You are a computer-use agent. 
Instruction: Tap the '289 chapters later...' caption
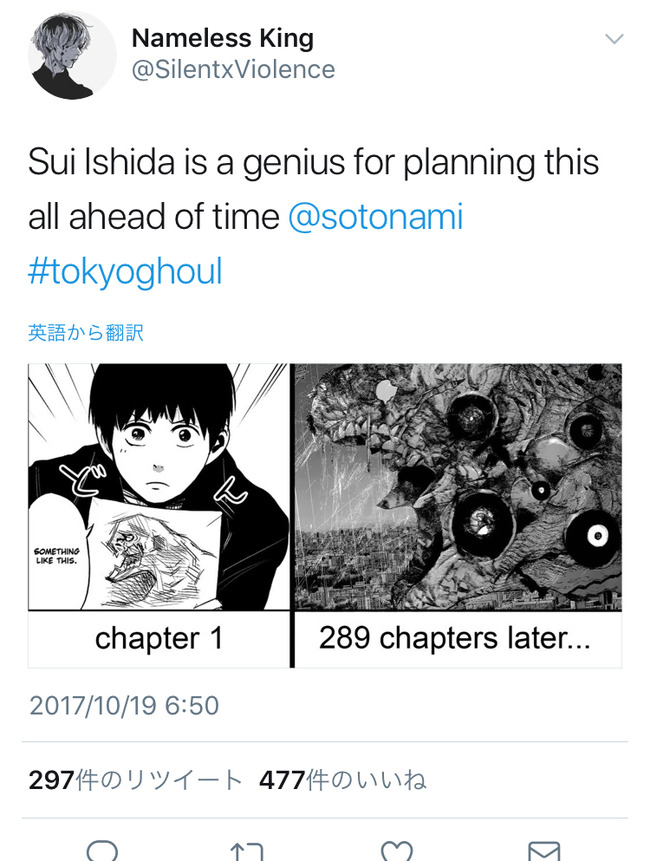455,638
